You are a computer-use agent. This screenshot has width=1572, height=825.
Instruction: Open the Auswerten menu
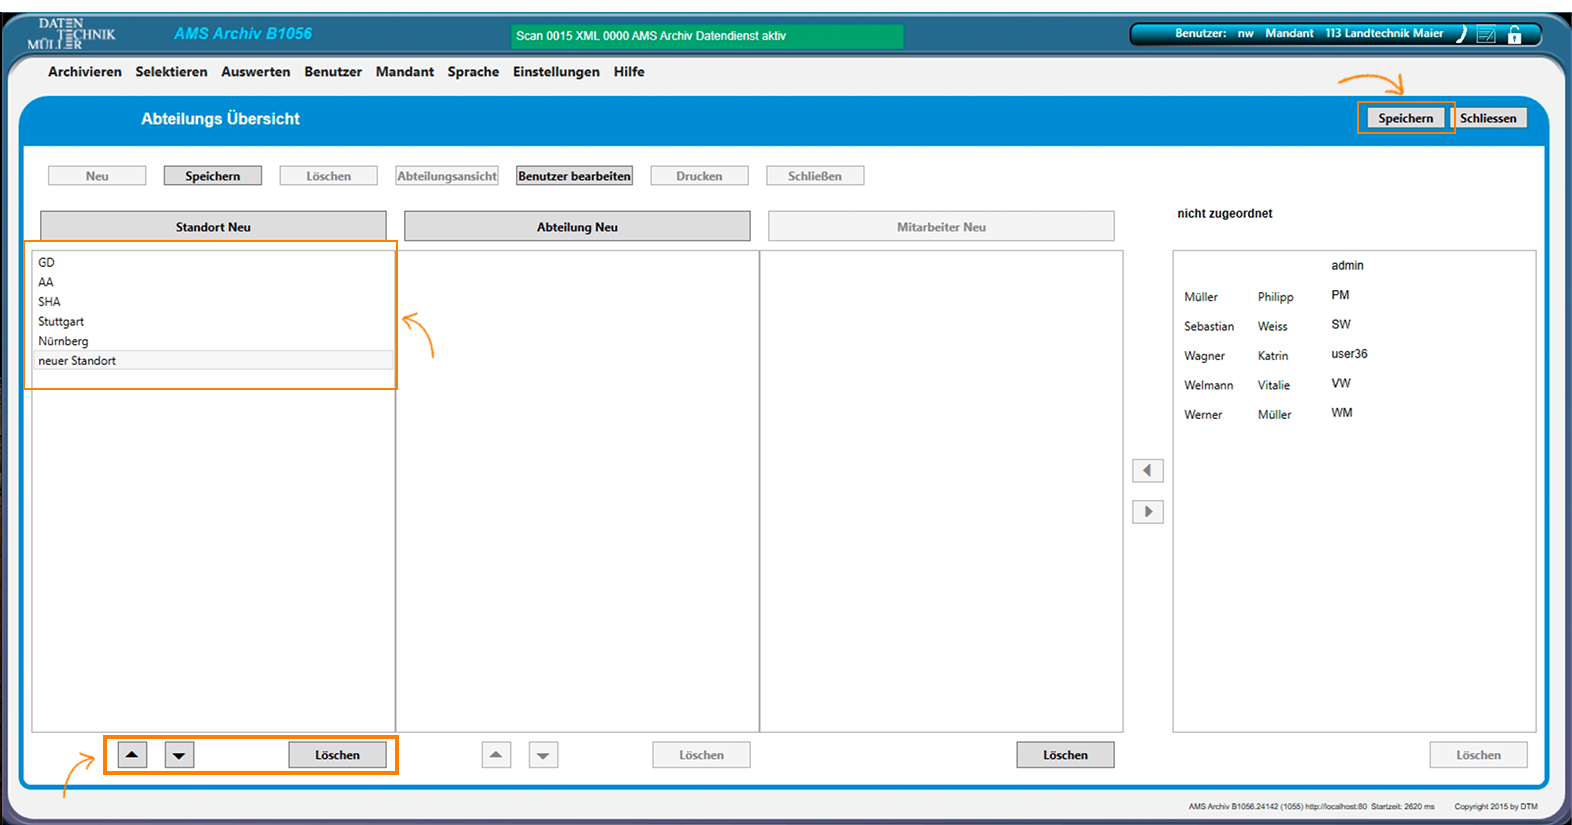256,72
